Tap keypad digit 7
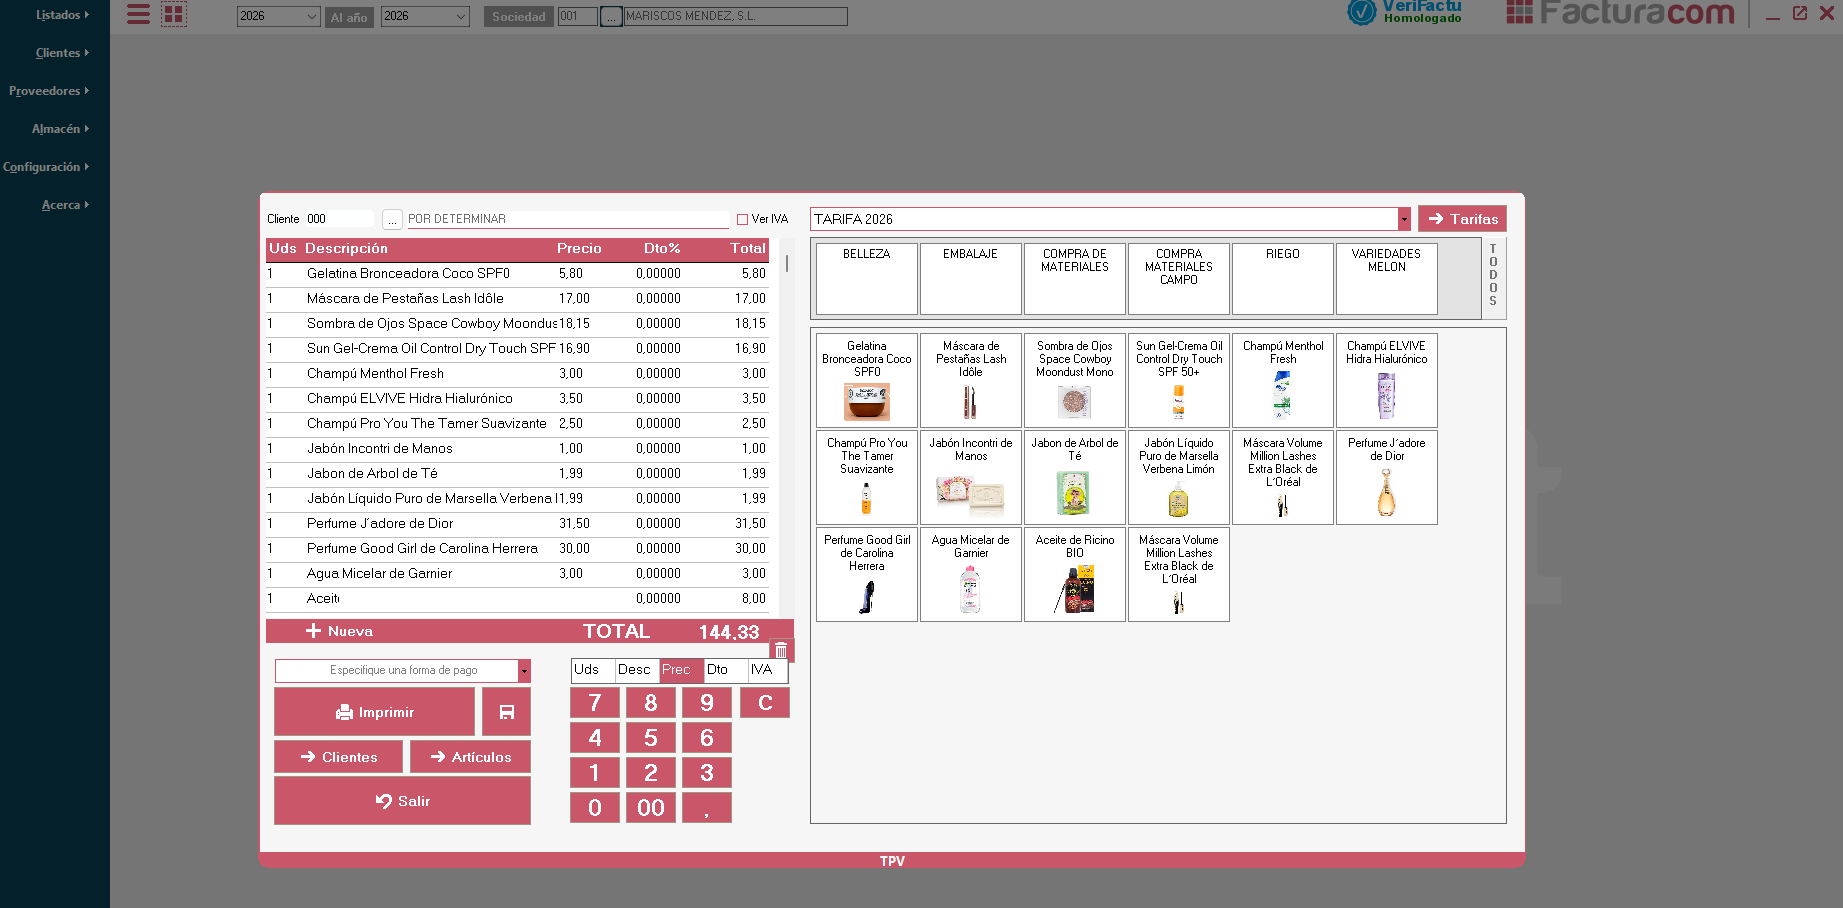 (595, 703)
